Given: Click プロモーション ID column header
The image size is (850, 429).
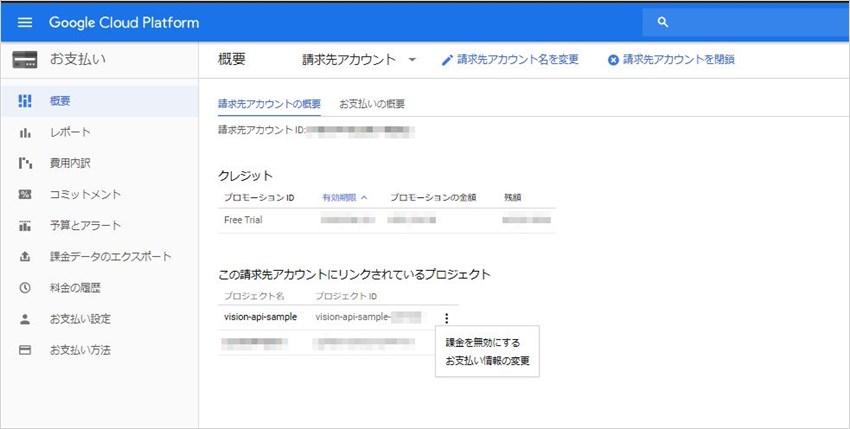Looking at the screenshot, I should [259, 198].
